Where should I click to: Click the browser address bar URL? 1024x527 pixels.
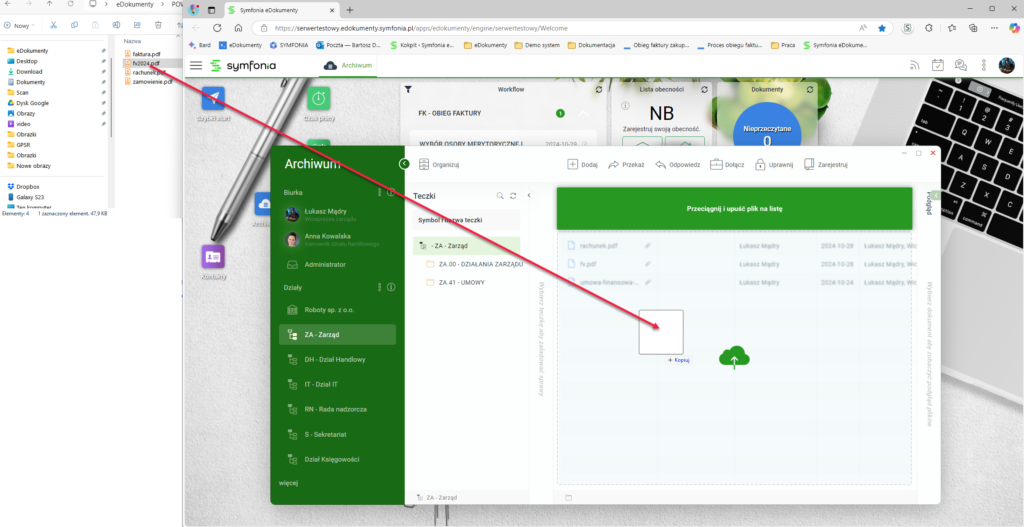tap(421, 28)
